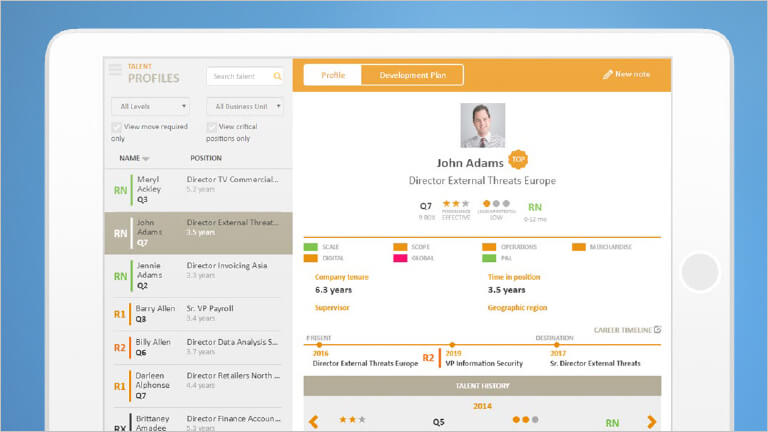Go to previous talent history year
Image resolution: width=768 pixels, height=432 pixels.
click(x=313, y=422)
